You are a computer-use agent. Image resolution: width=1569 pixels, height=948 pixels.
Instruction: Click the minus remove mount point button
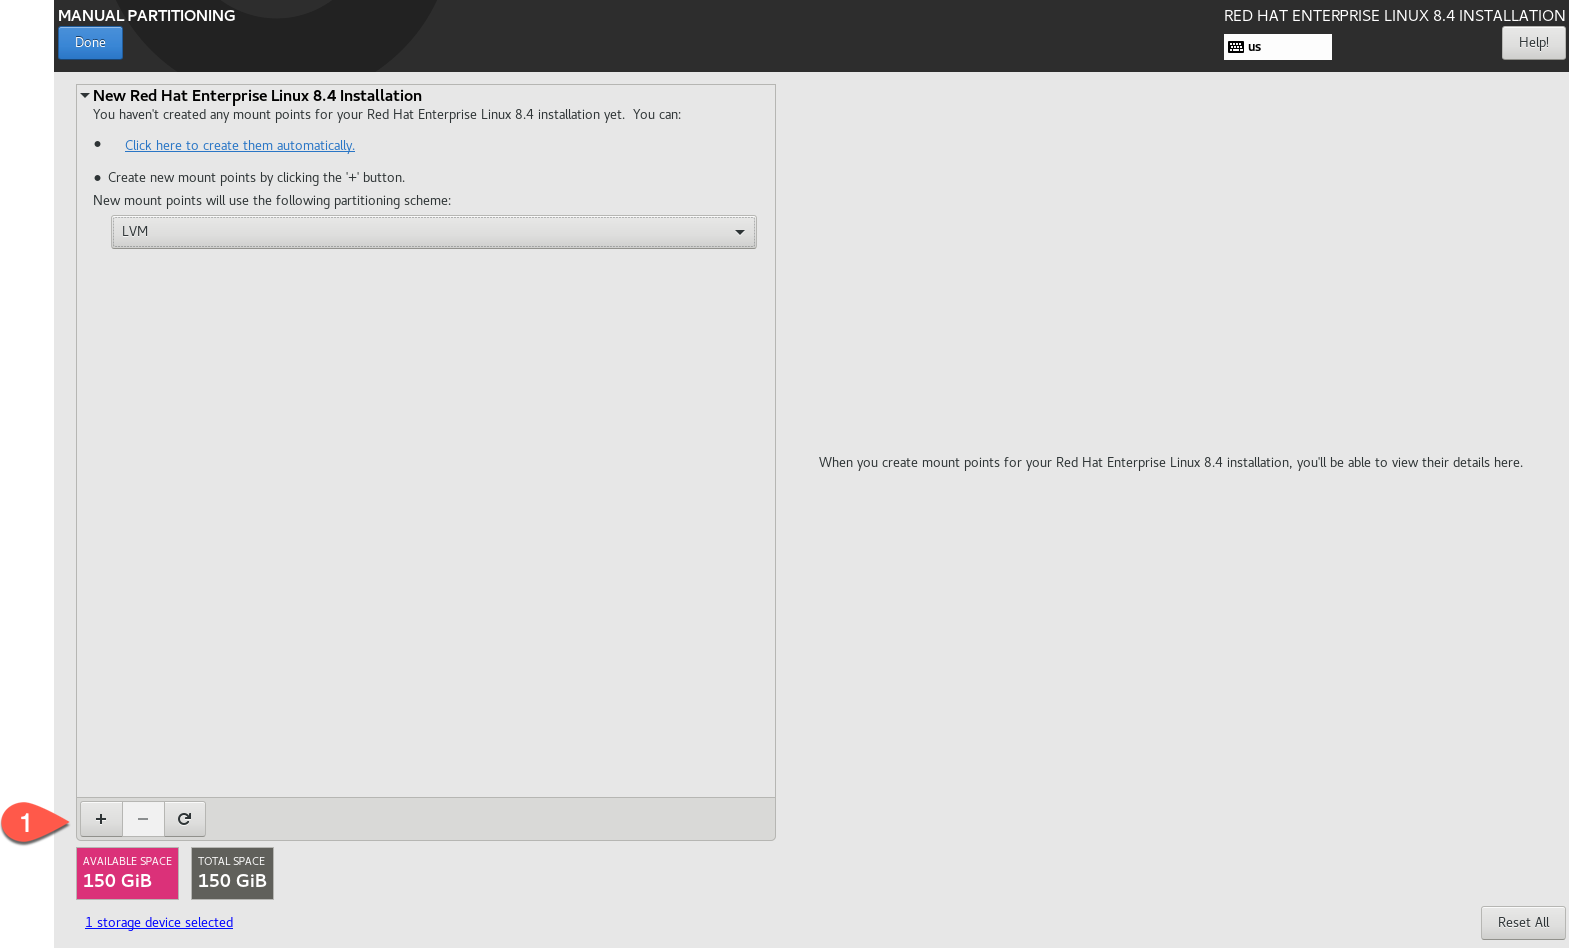click(x=143, y=819)
